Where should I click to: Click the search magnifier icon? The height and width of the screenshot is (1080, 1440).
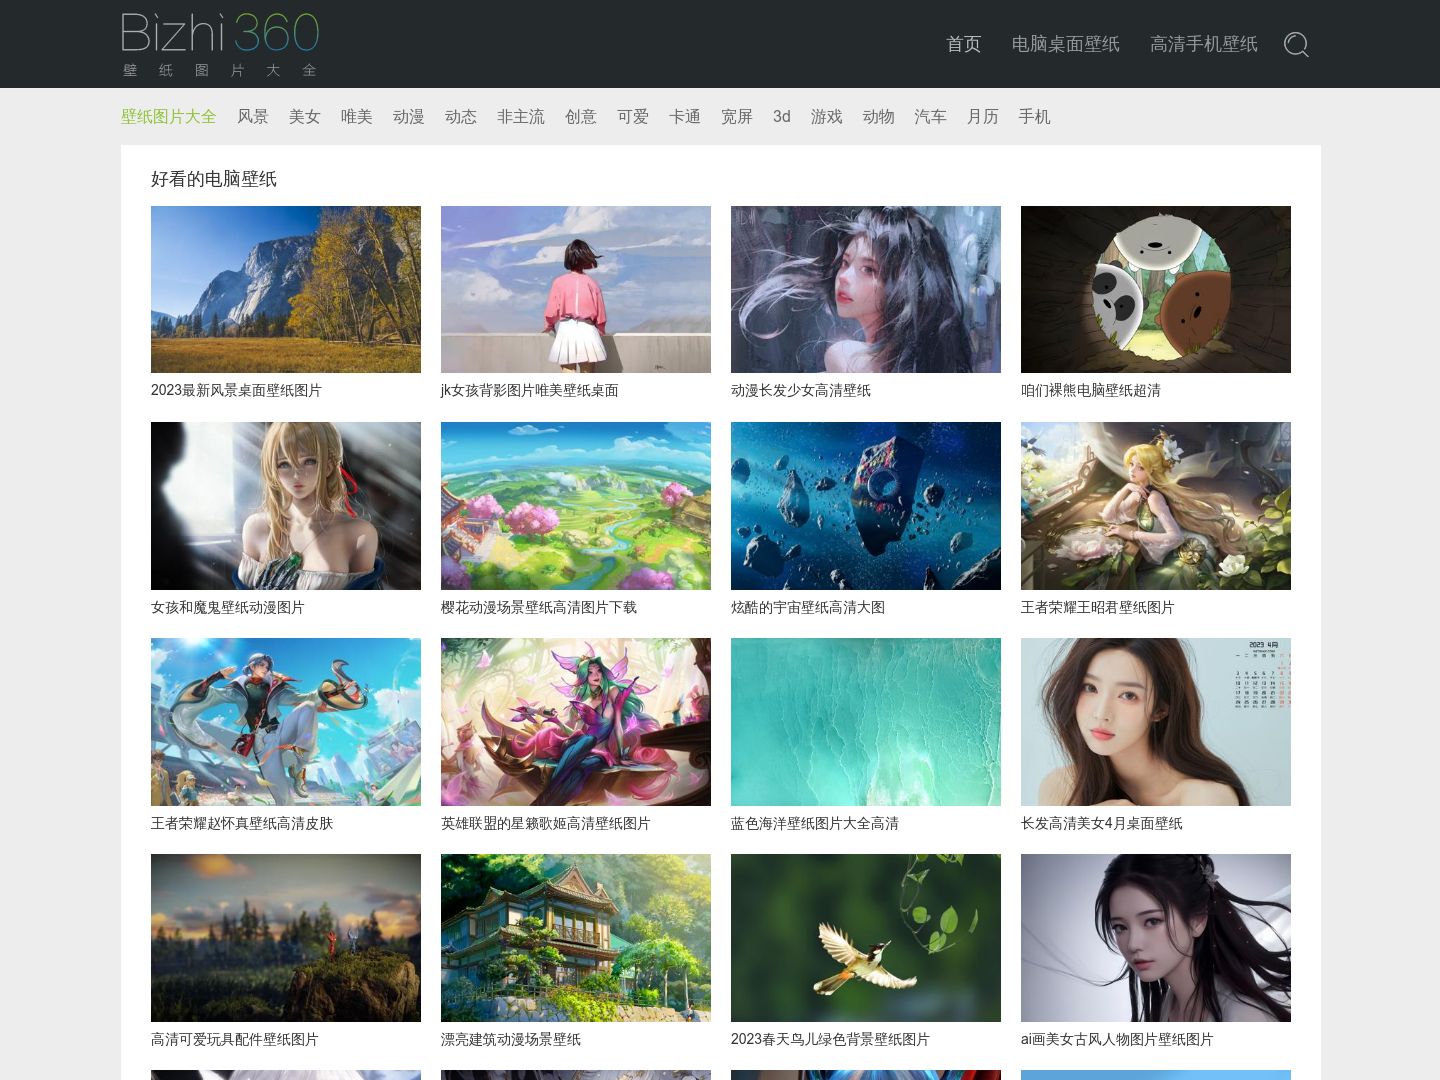[x=1296, y=44]
